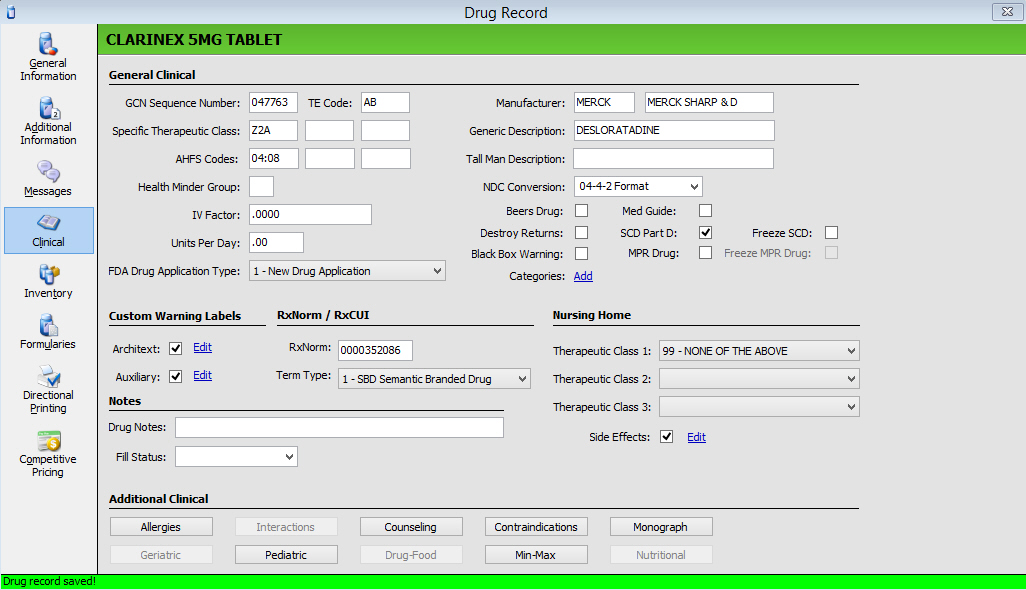The height and width of the screenshot is (590, 1026).
Task: Open the Directional Printing icon
Action: [x=48, y=376]
